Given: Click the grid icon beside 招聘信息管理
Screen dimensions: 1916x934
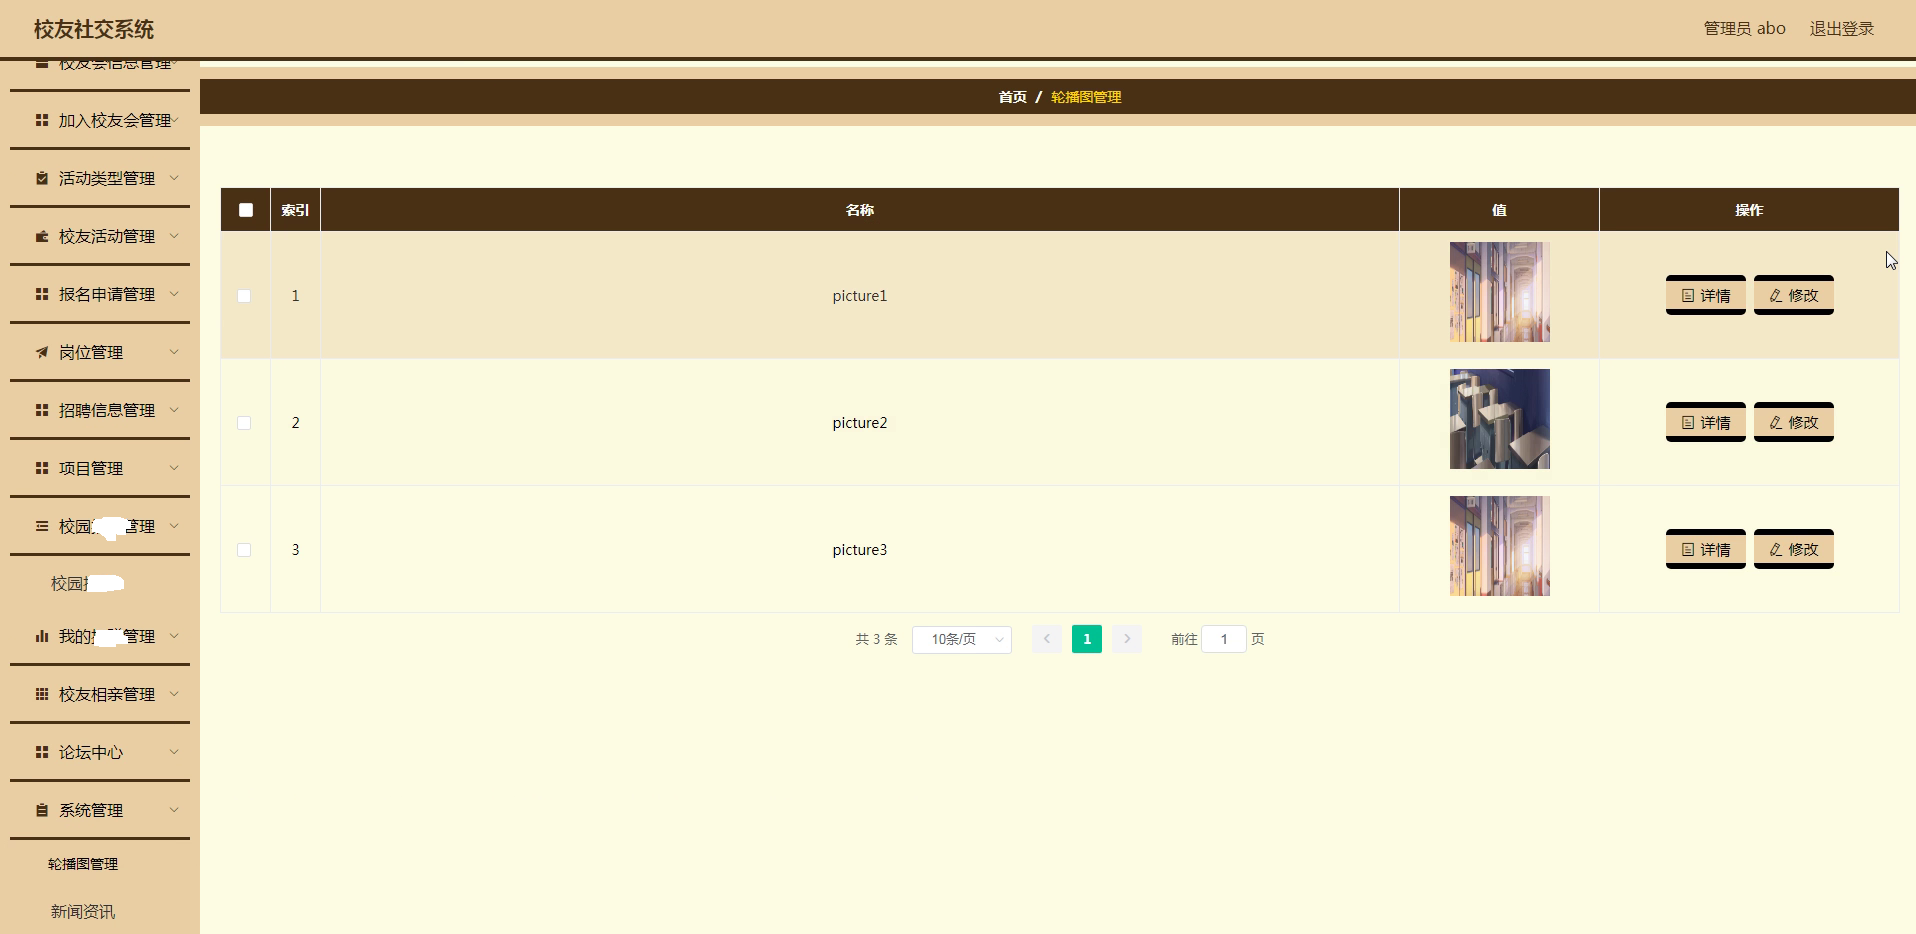Looking at the screenshot, I should (42, 410).
